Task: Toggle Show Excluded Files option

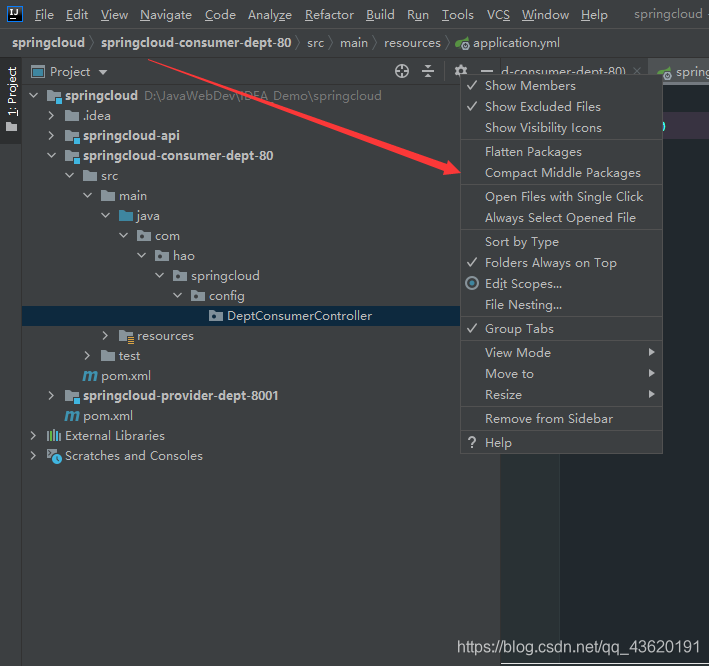Action: 561,107
